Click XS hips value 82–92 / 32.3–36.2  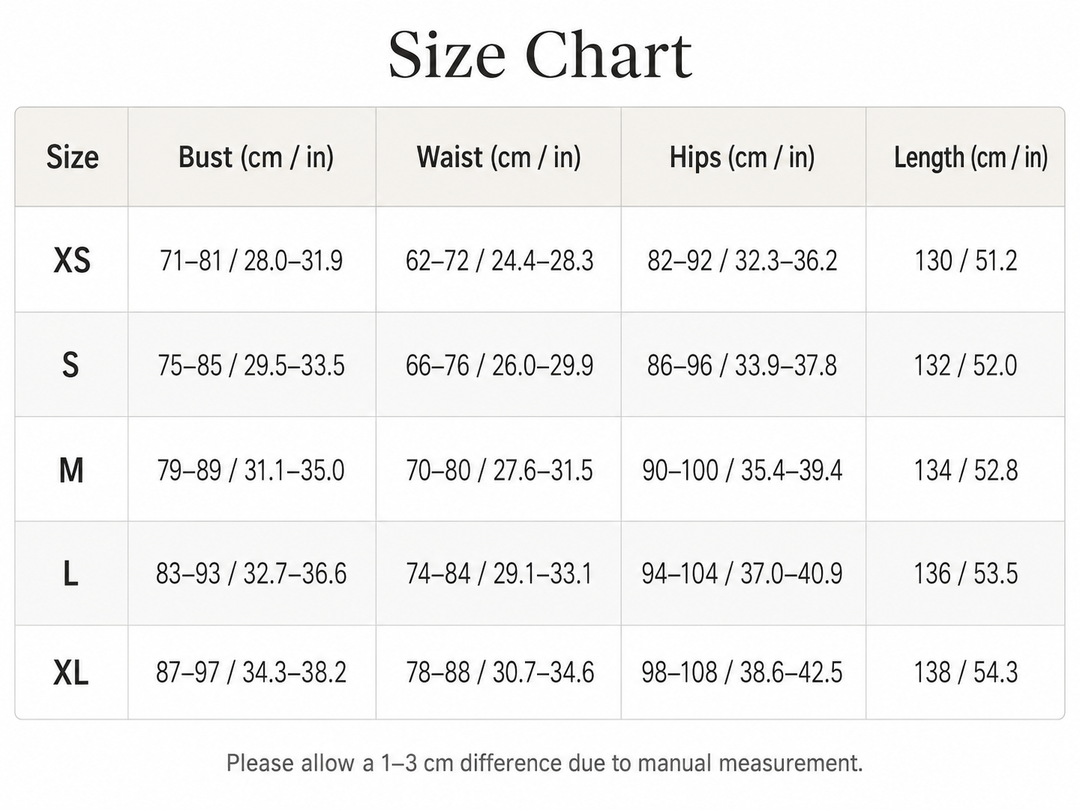click(x=742, y=261)
